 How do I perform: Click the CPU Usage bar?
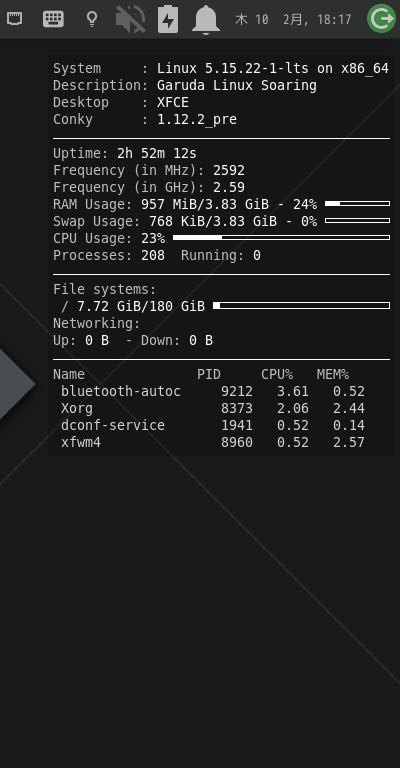click(282, 238)
